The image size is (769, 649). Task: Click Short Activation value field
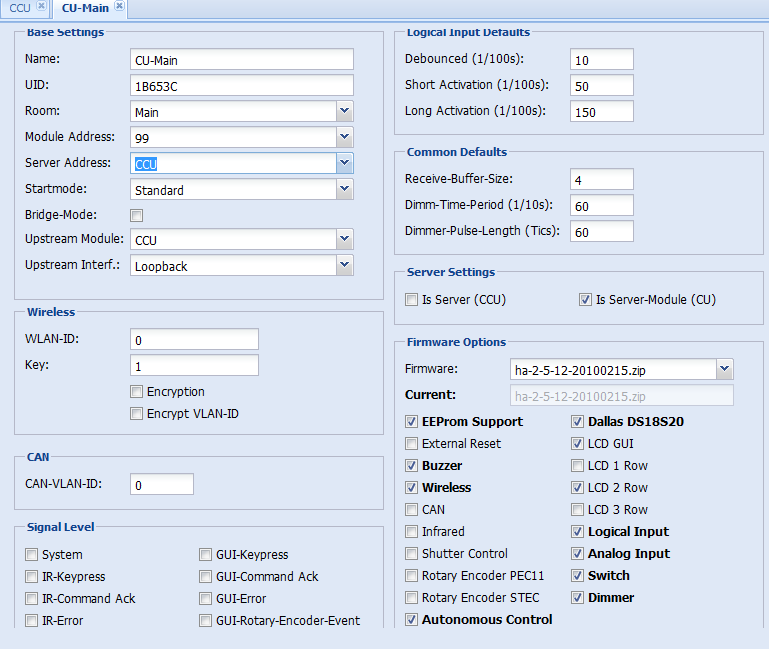coord(602,85)
